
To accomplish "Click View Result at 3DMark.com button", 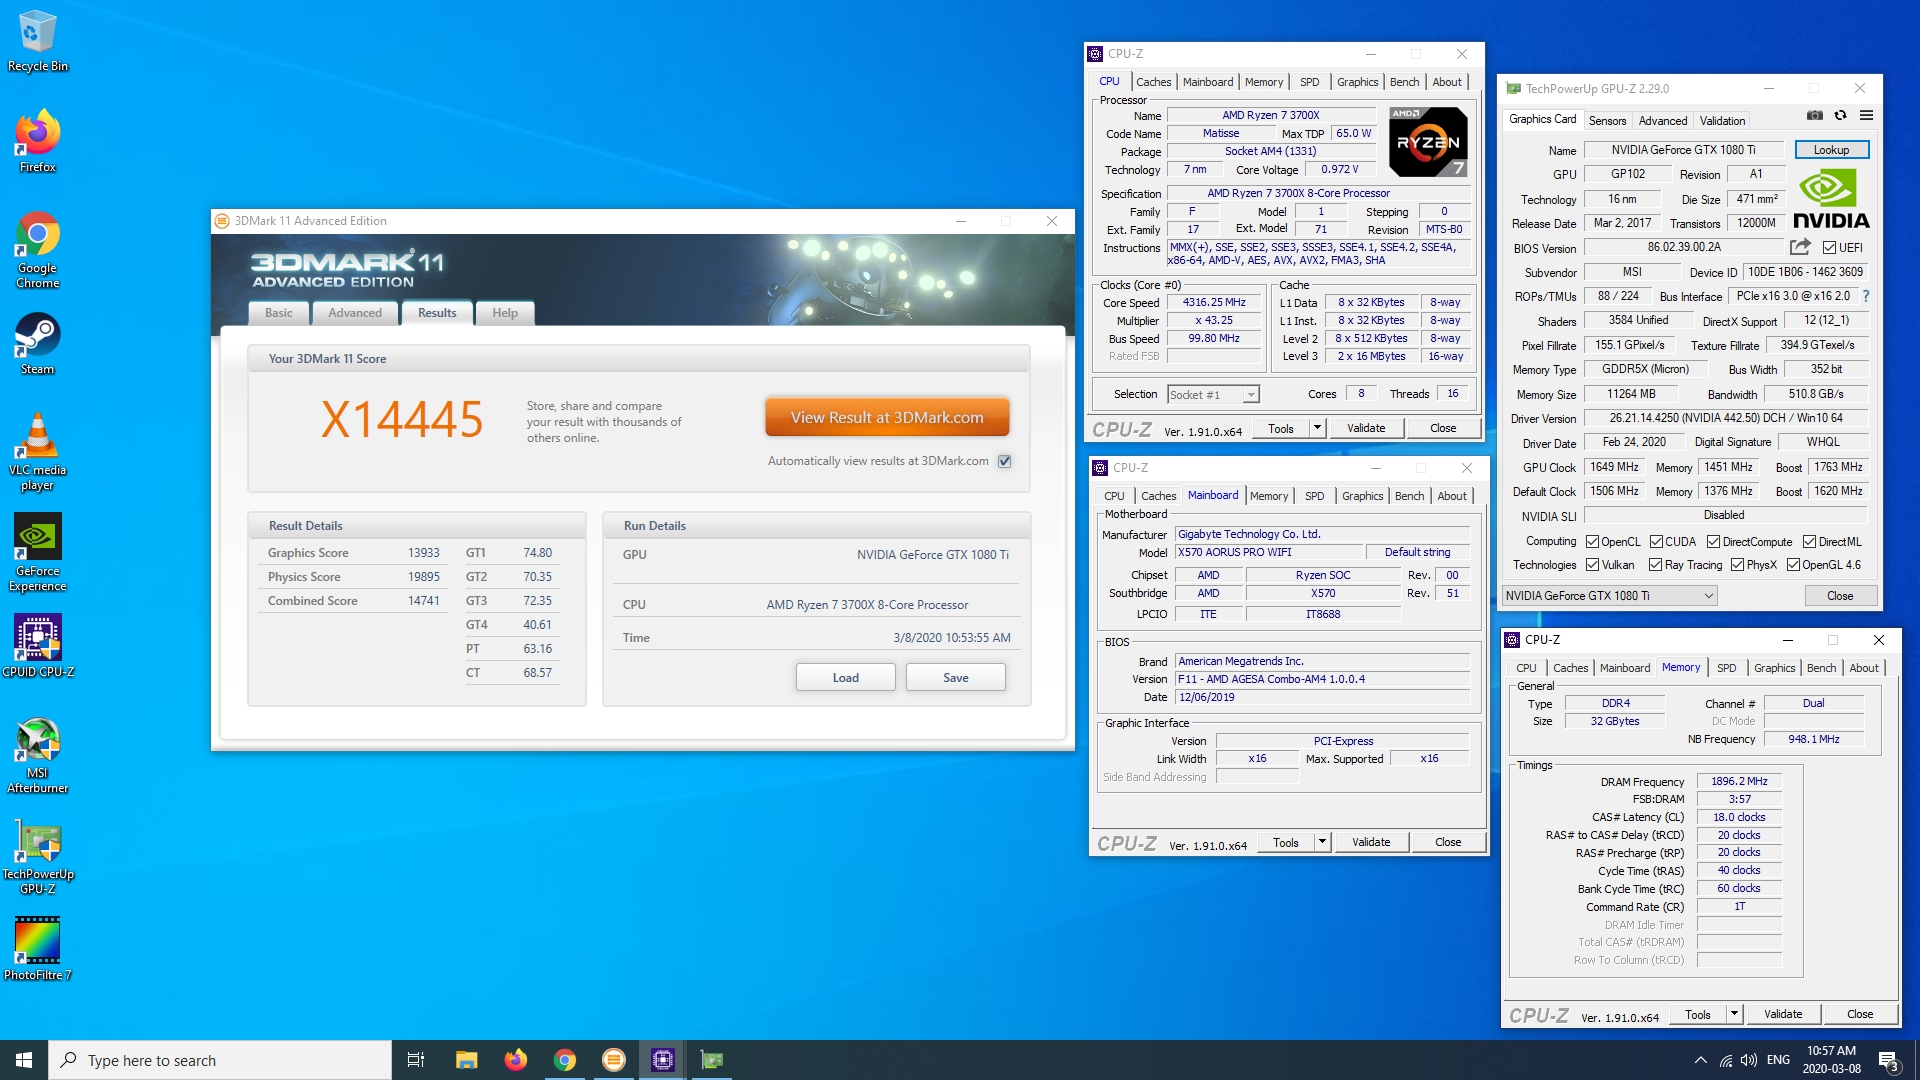I will click(887, 417).
